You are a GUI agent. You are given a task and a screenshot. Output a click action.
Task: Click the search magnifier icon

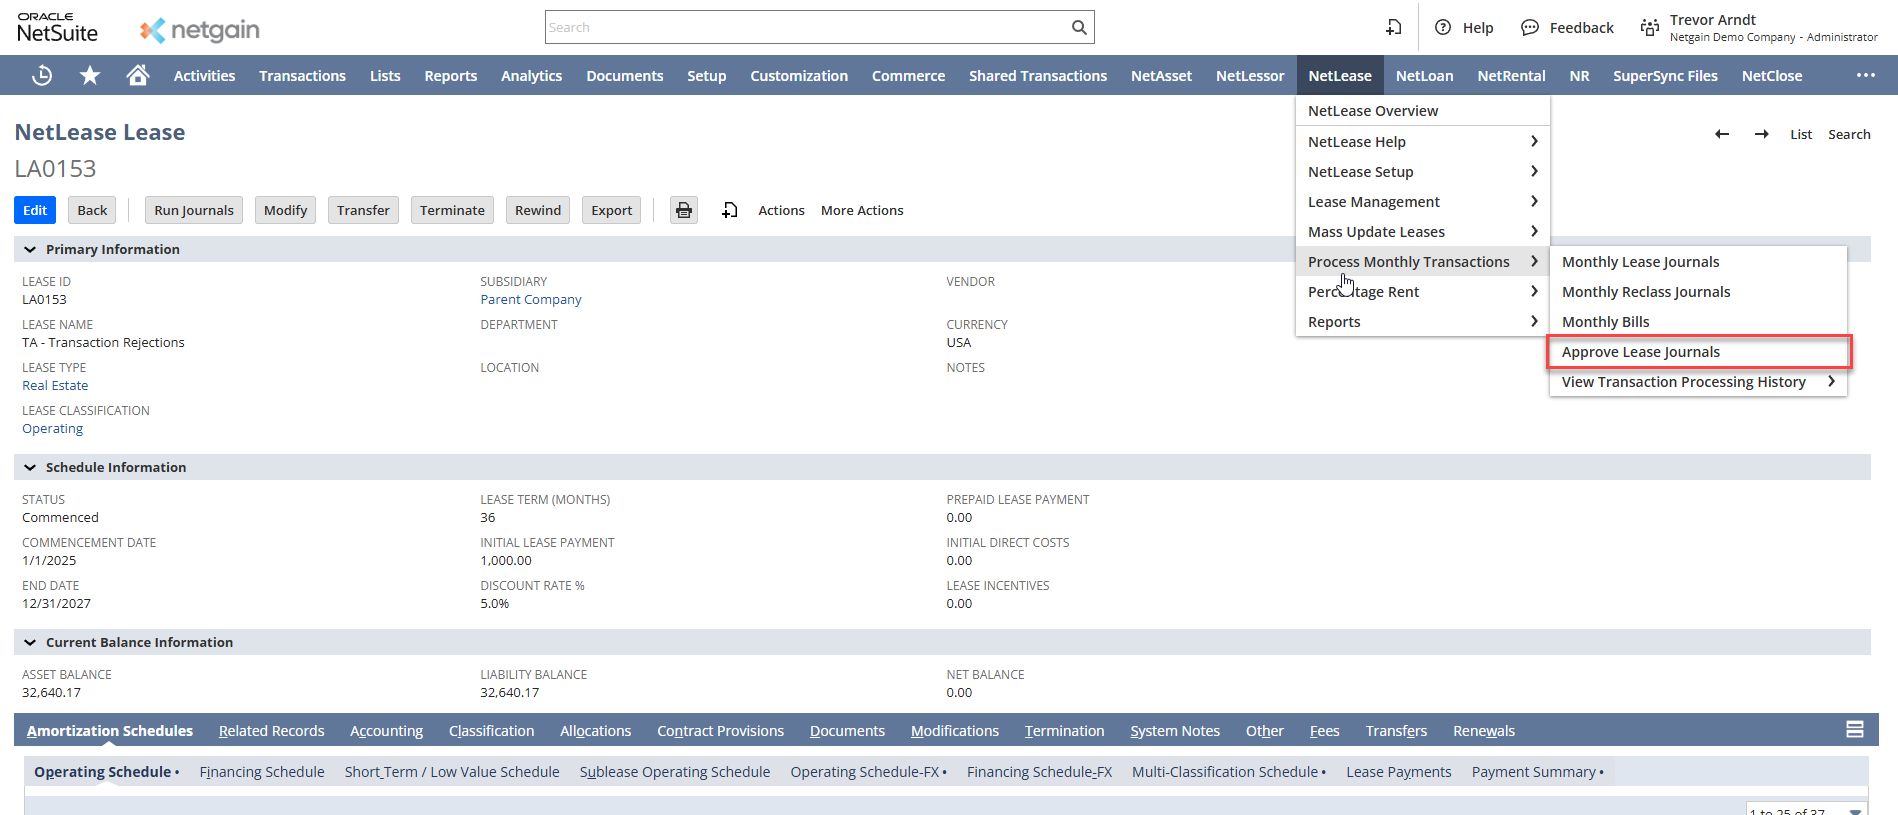[x=1079, y=27]
